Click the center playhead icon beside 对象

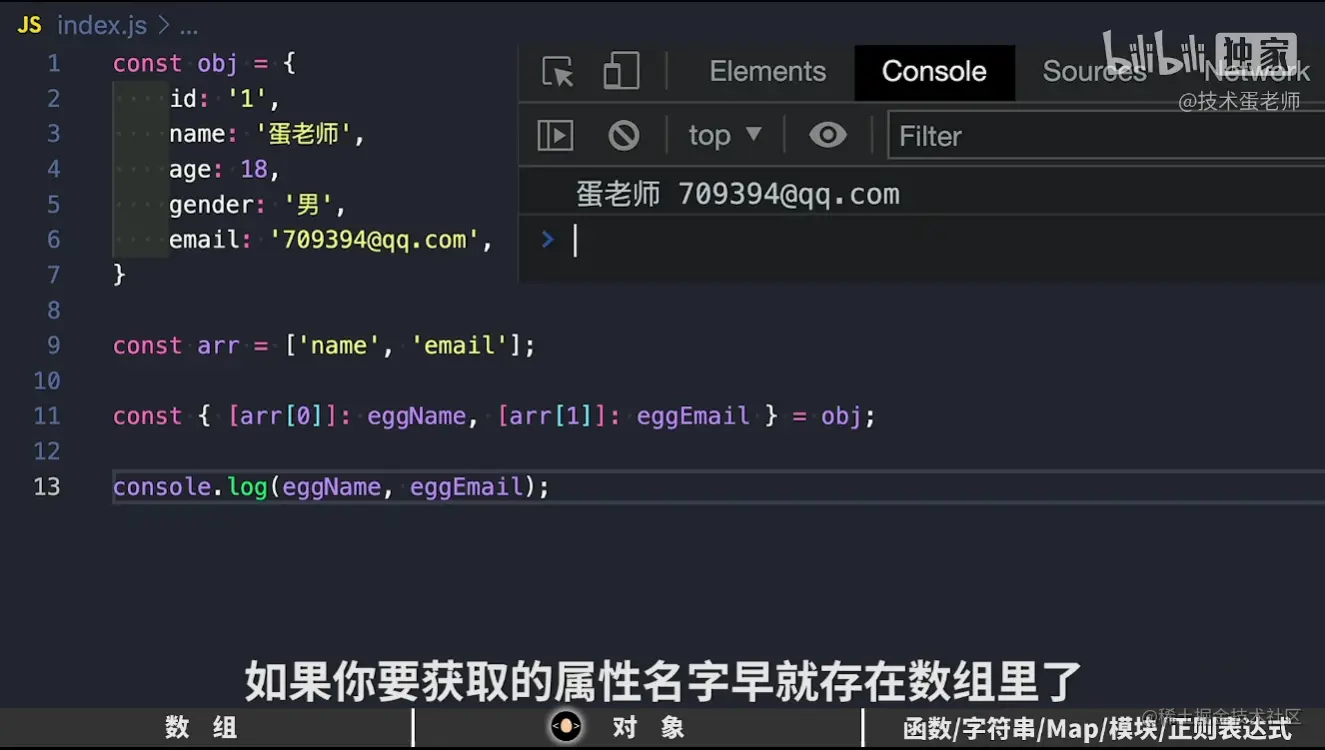(567, 727)
